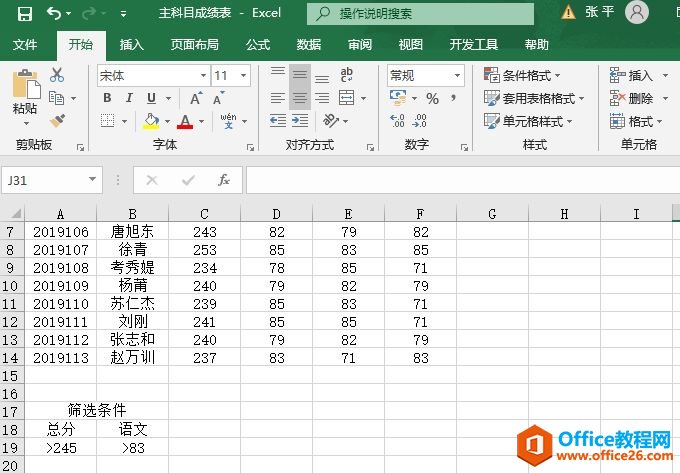Screen dimensions: 680x473
Task: Open the 开发工具 tab
Action: pos(474,45)
